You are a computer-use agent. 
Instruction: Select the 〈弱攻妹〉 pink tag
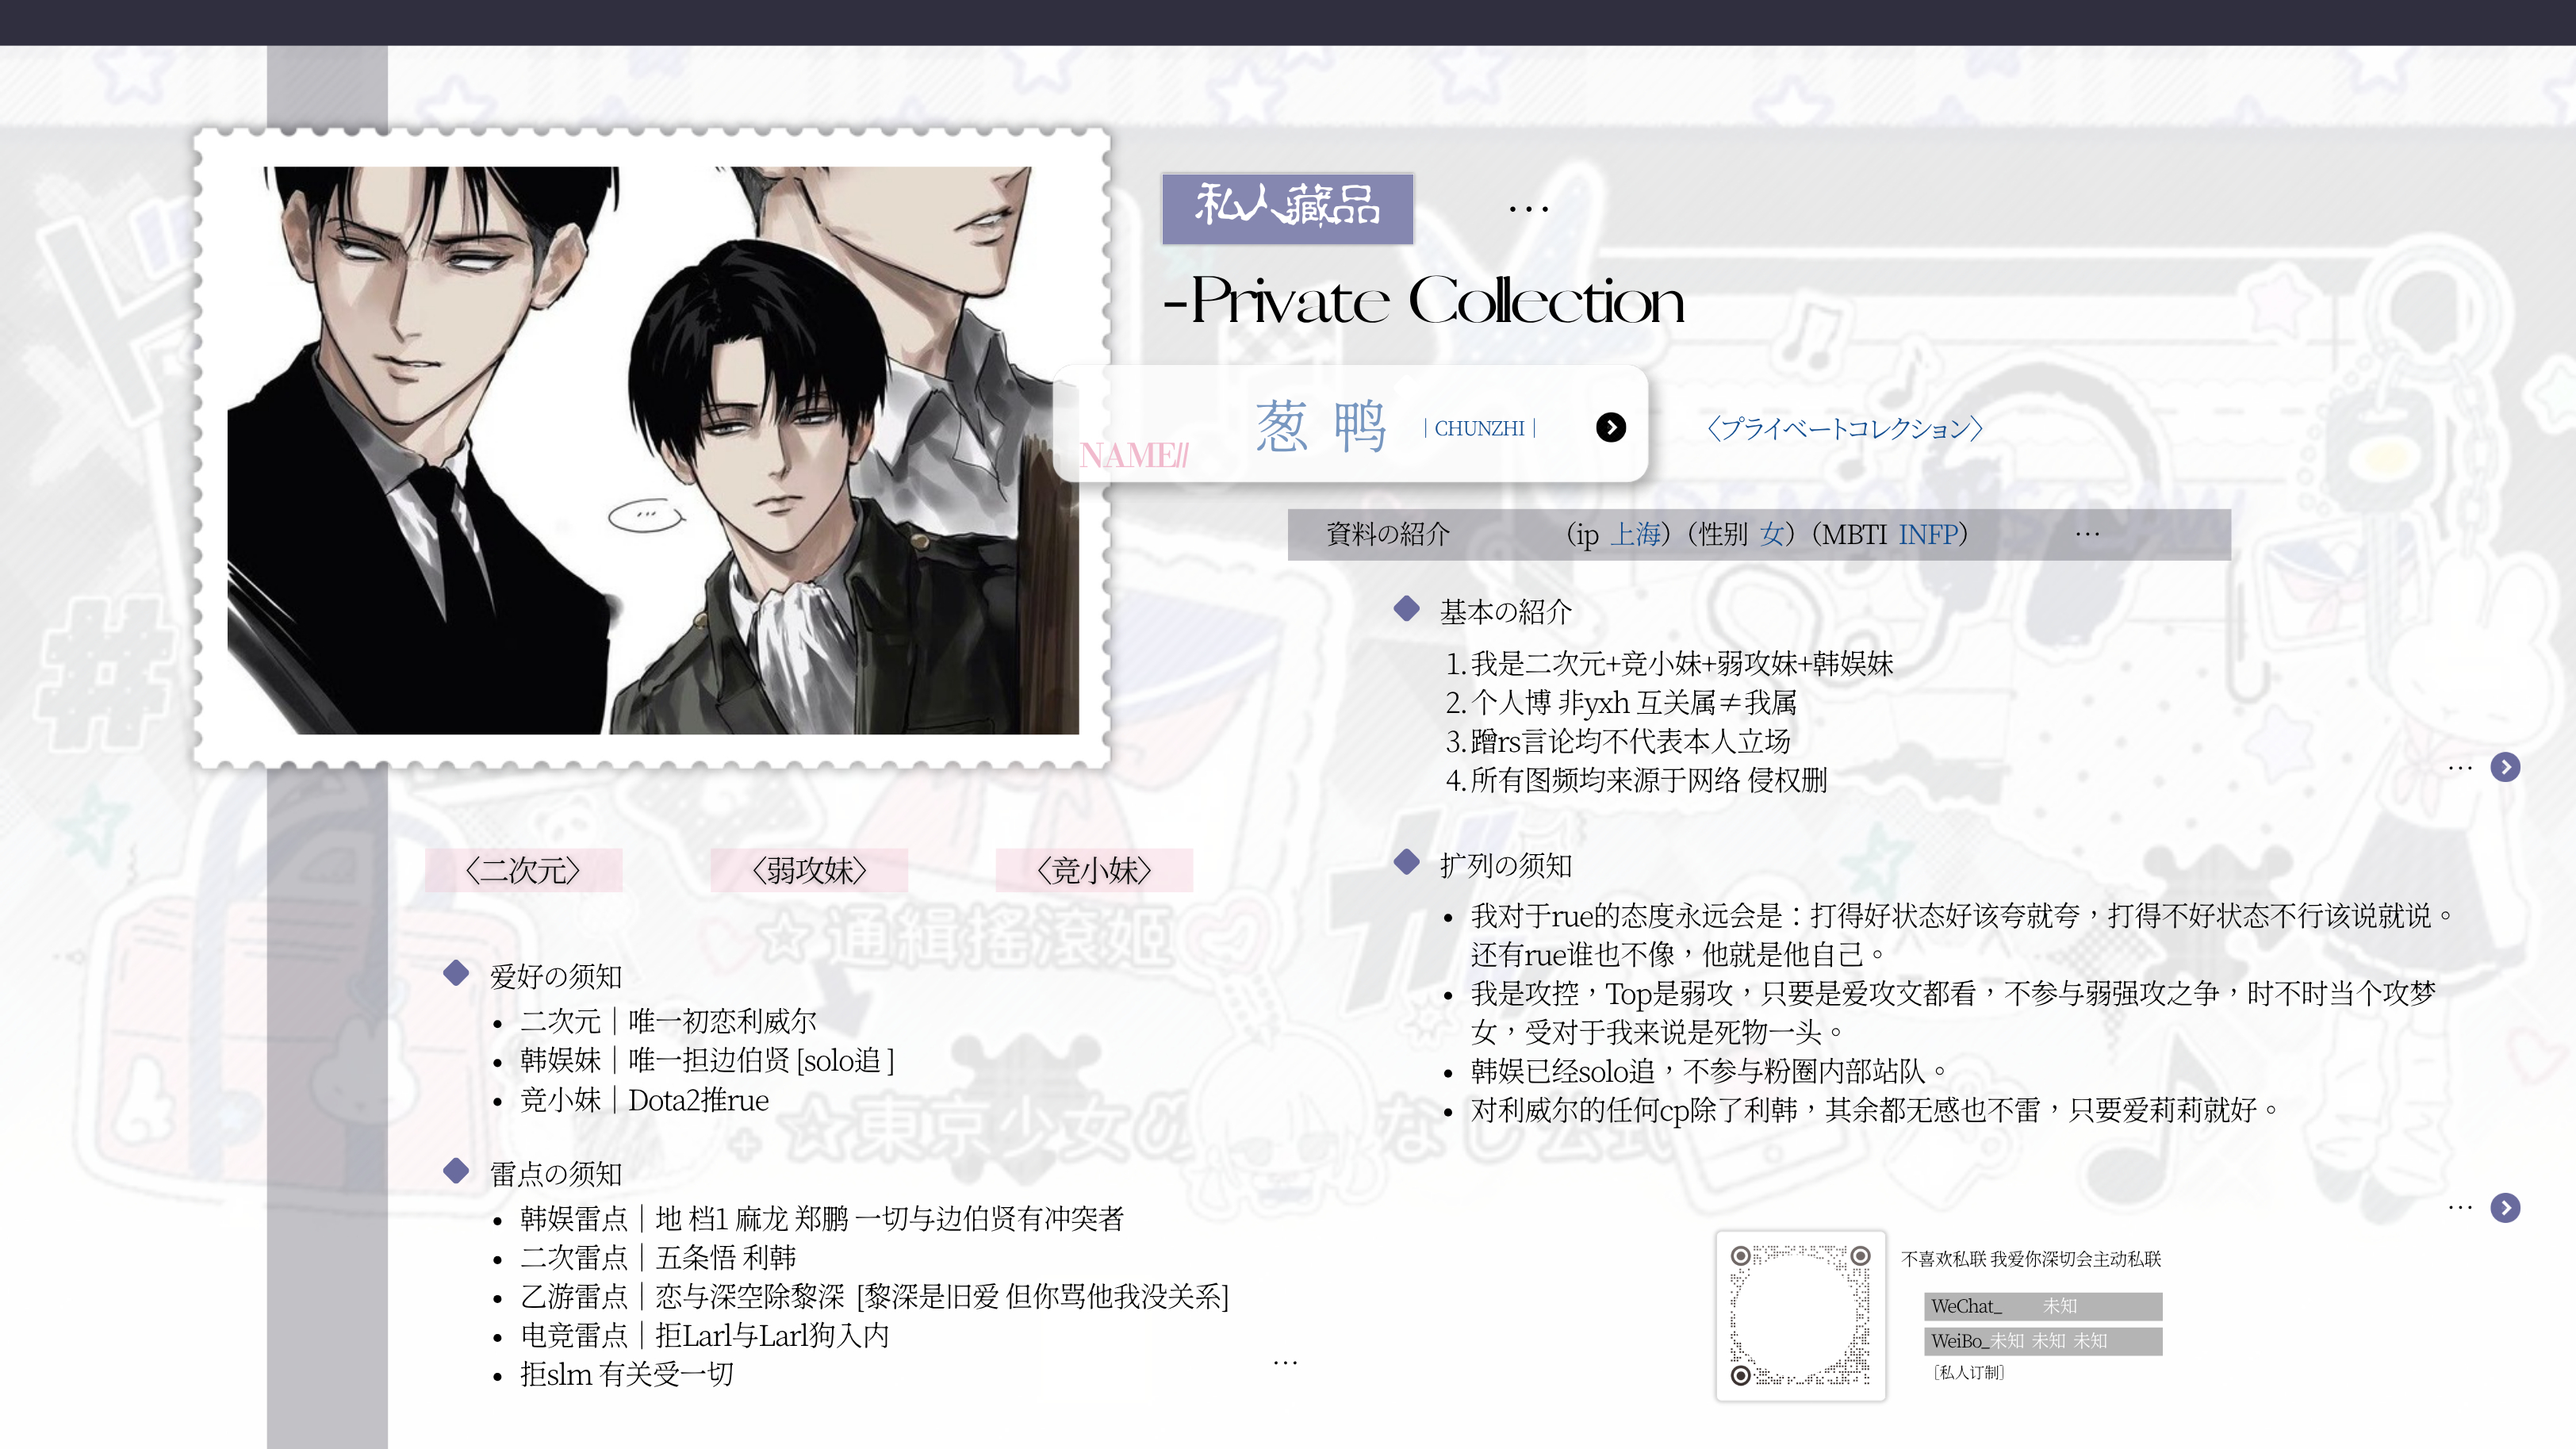click(x=809, y=869)
